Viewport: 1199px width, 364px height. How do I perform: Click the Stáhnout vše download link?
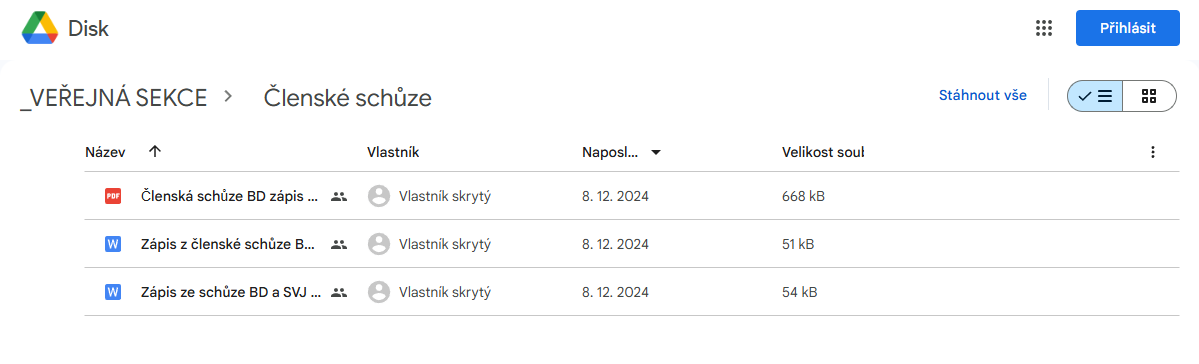coord(983,96)
